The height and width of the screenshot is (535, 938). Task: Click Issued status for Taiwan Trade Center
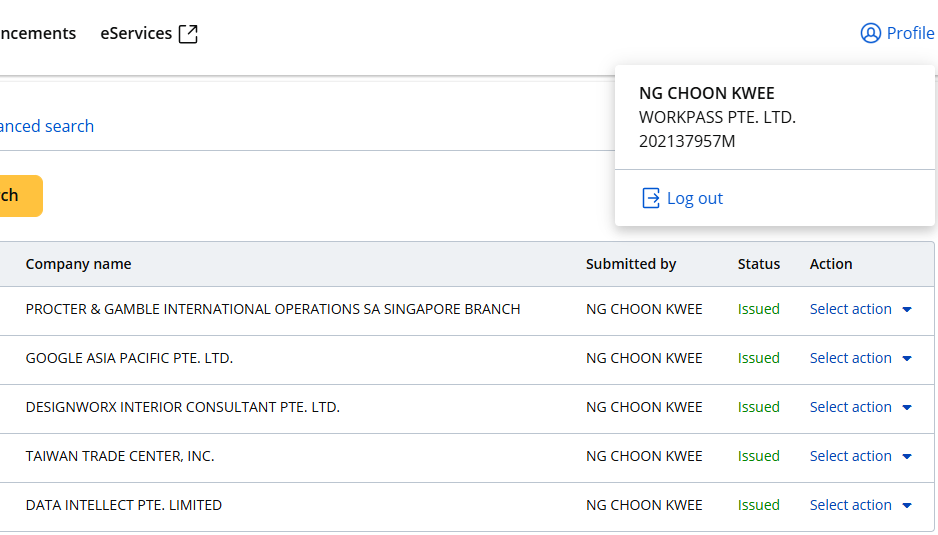pos(759,456)
